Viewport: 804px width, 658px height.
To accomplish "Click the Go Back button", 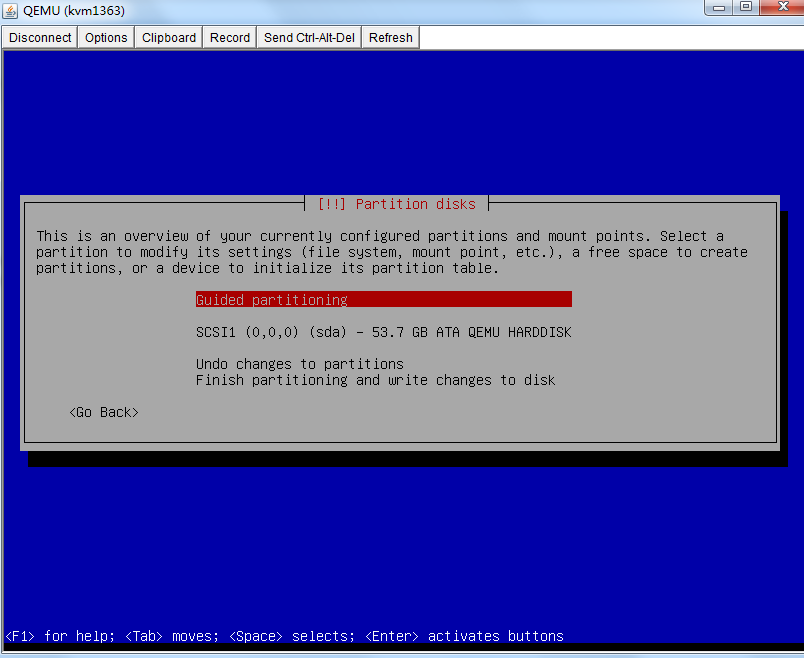I will [x=104, y=412].
